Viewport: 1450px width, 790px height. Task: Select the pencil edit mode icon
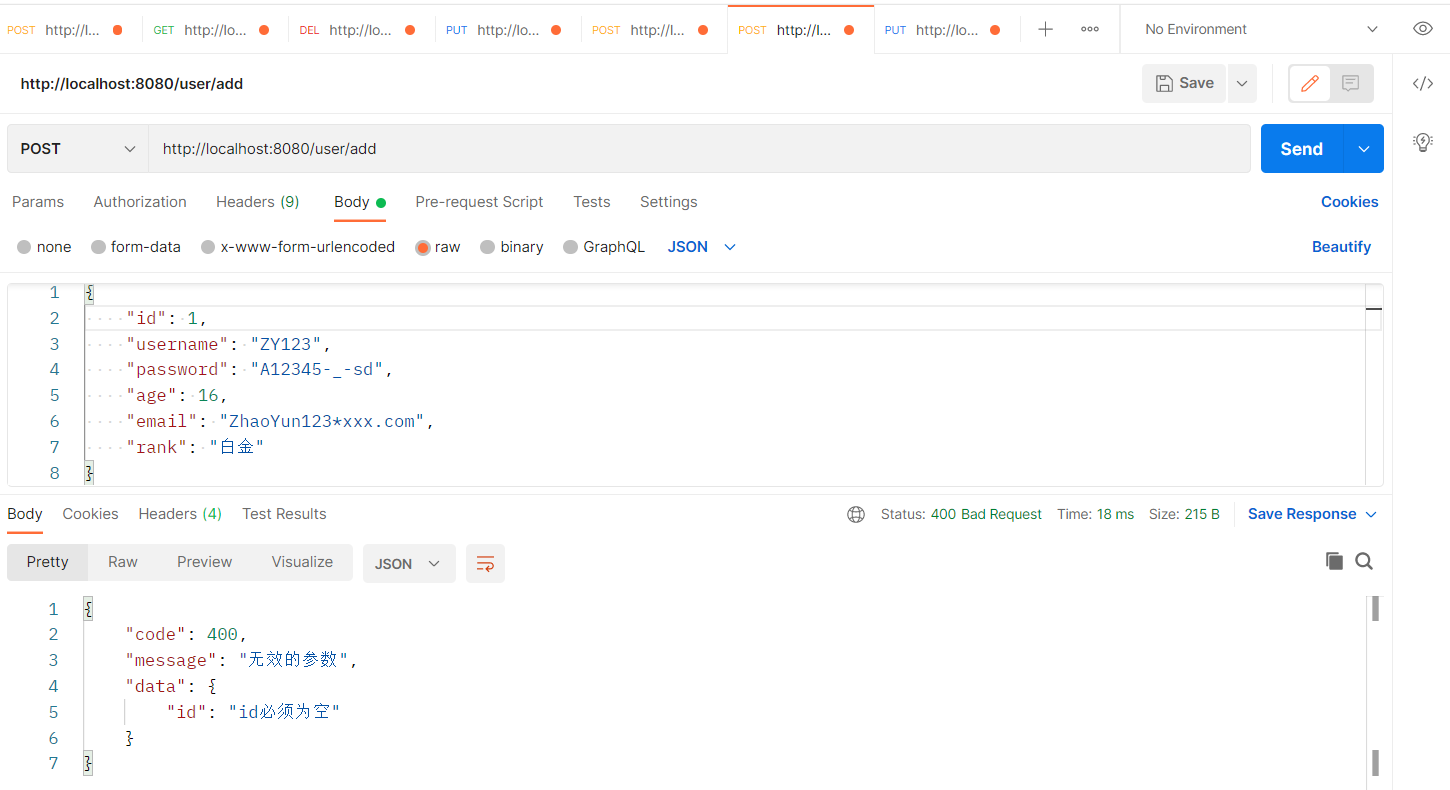point(1309,83)
